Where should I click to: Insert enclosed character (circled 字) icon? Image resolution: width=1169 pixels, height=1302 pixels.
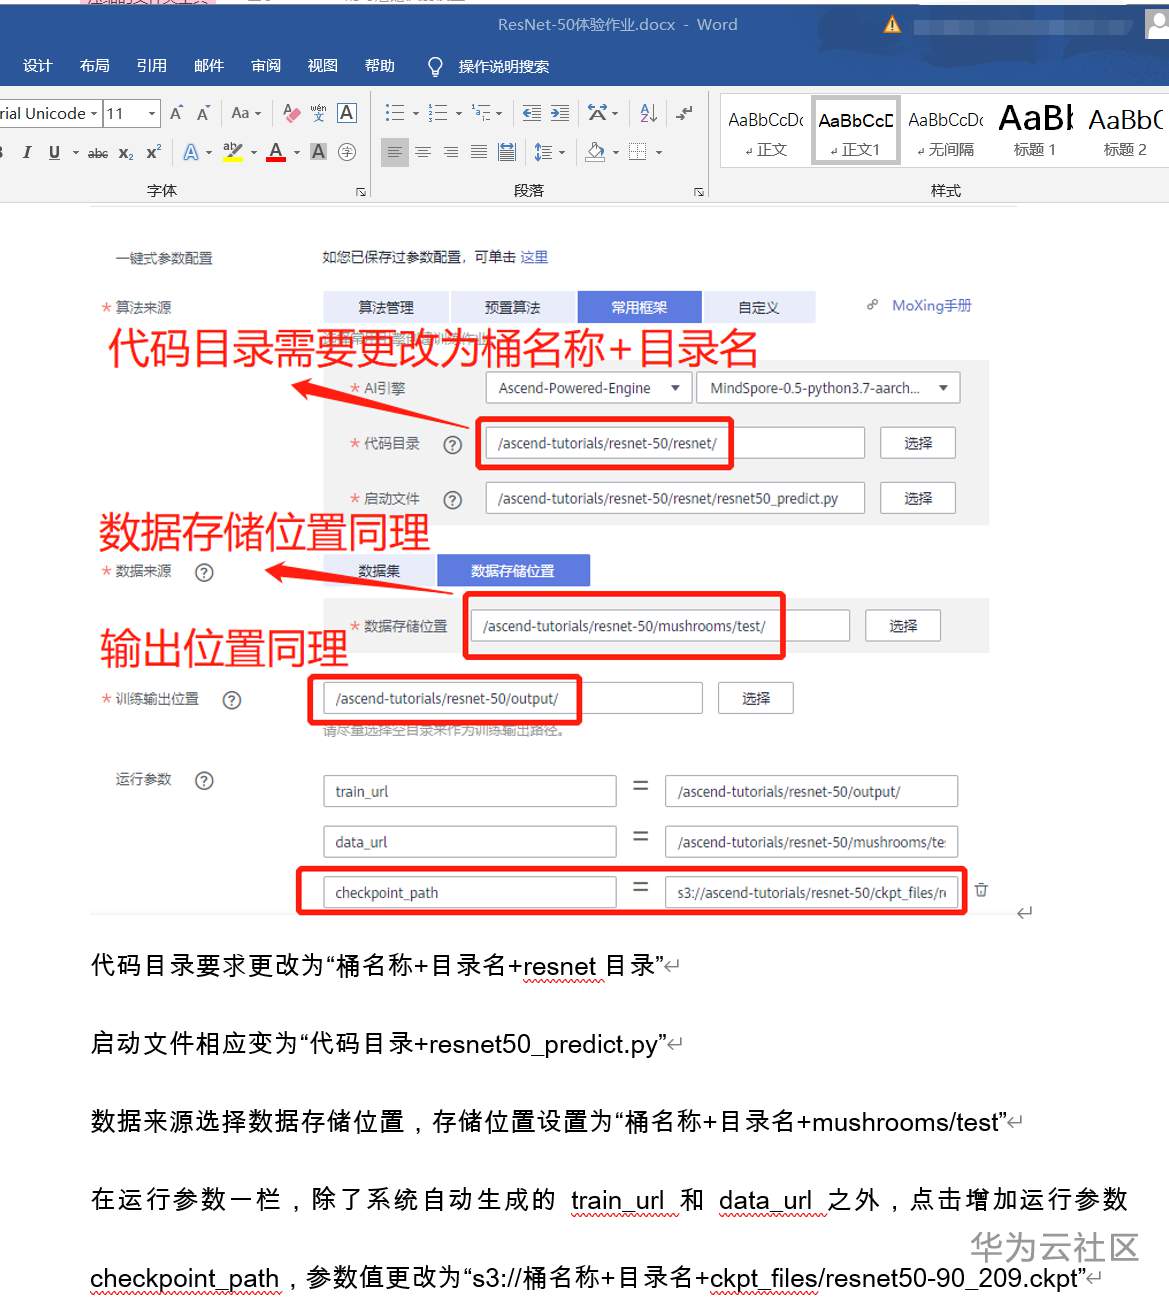[x=347, y=152]
